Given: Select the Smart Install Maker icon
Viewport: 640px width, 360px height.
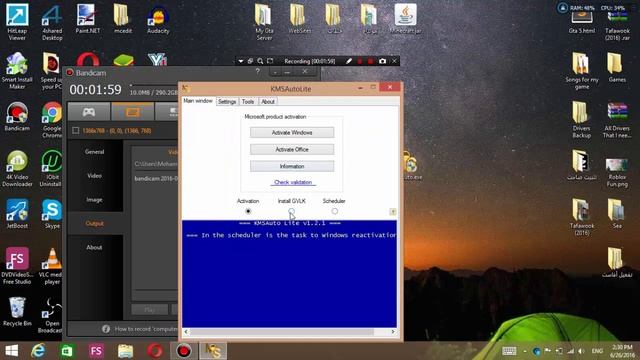Looking at the screenshot, I should (17, 70).
